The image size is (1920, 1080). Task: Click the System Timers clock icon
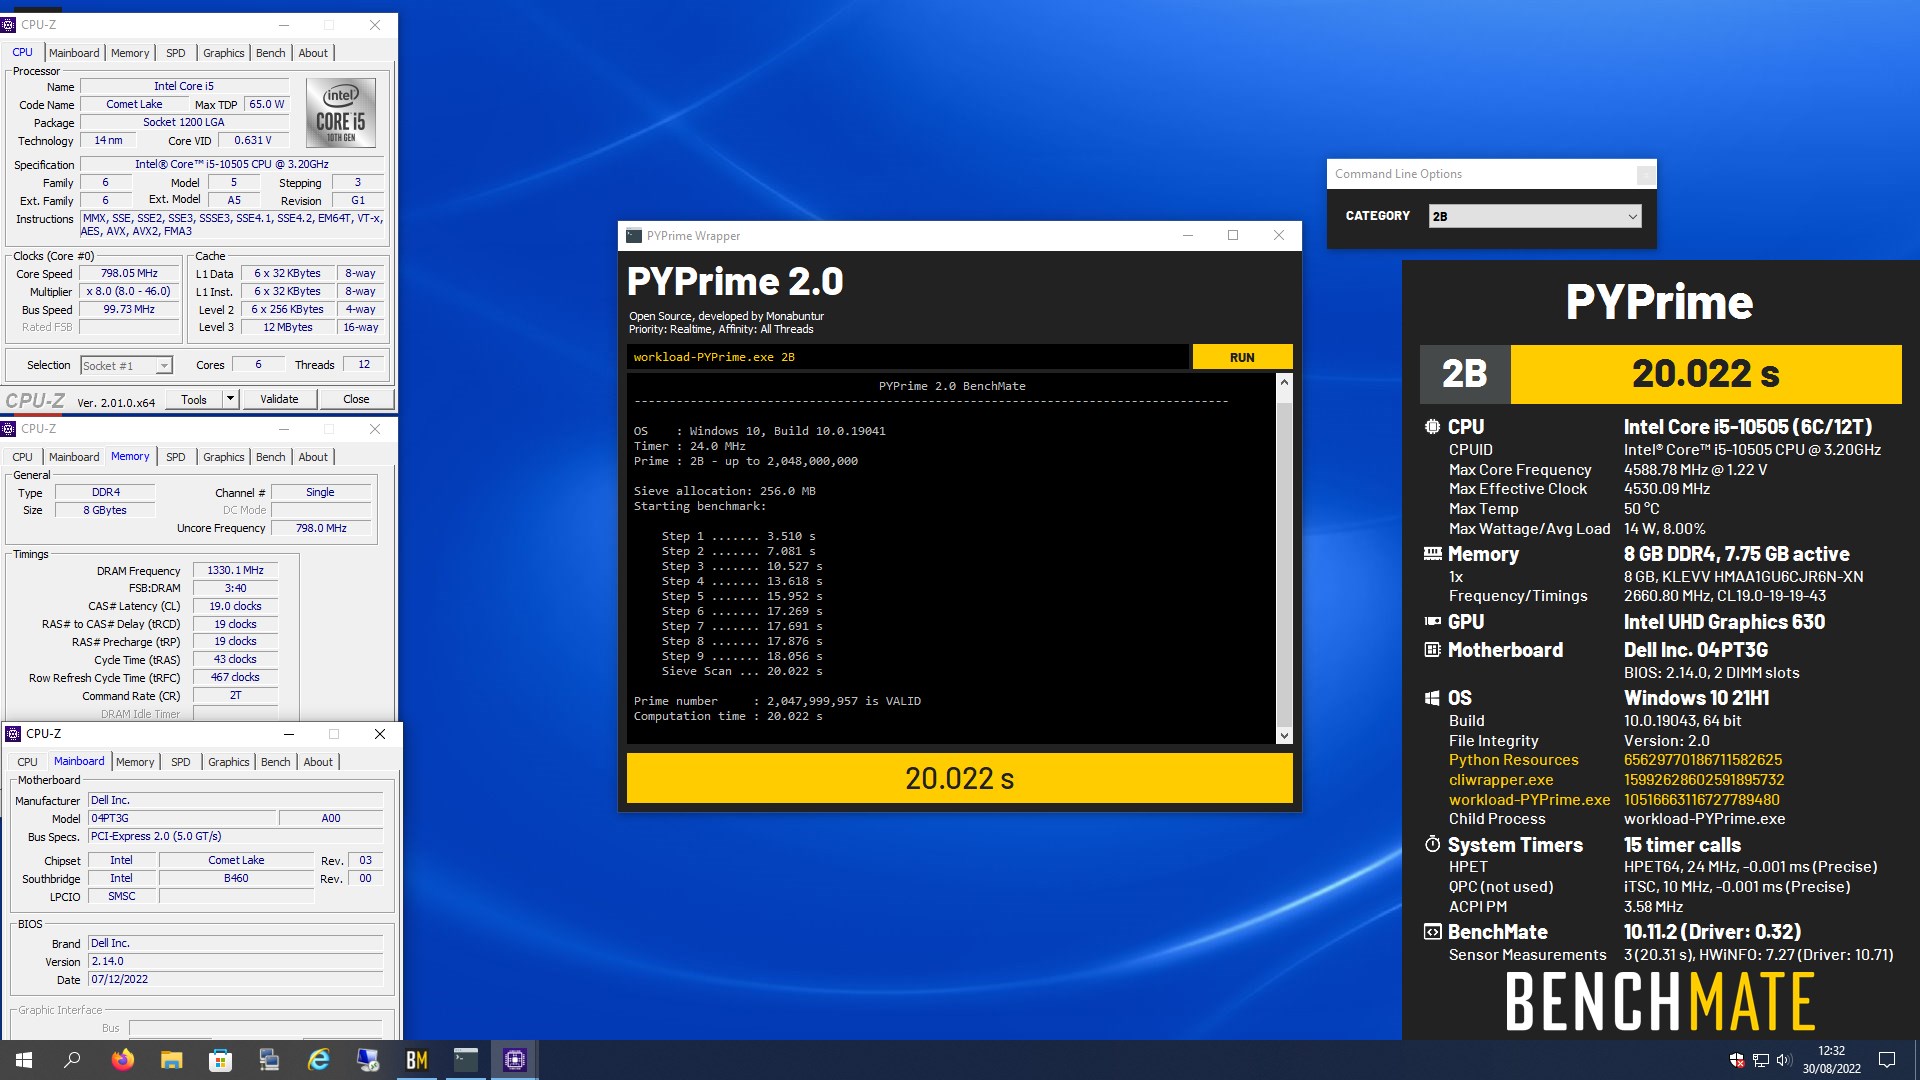[x=1432, y=845]
